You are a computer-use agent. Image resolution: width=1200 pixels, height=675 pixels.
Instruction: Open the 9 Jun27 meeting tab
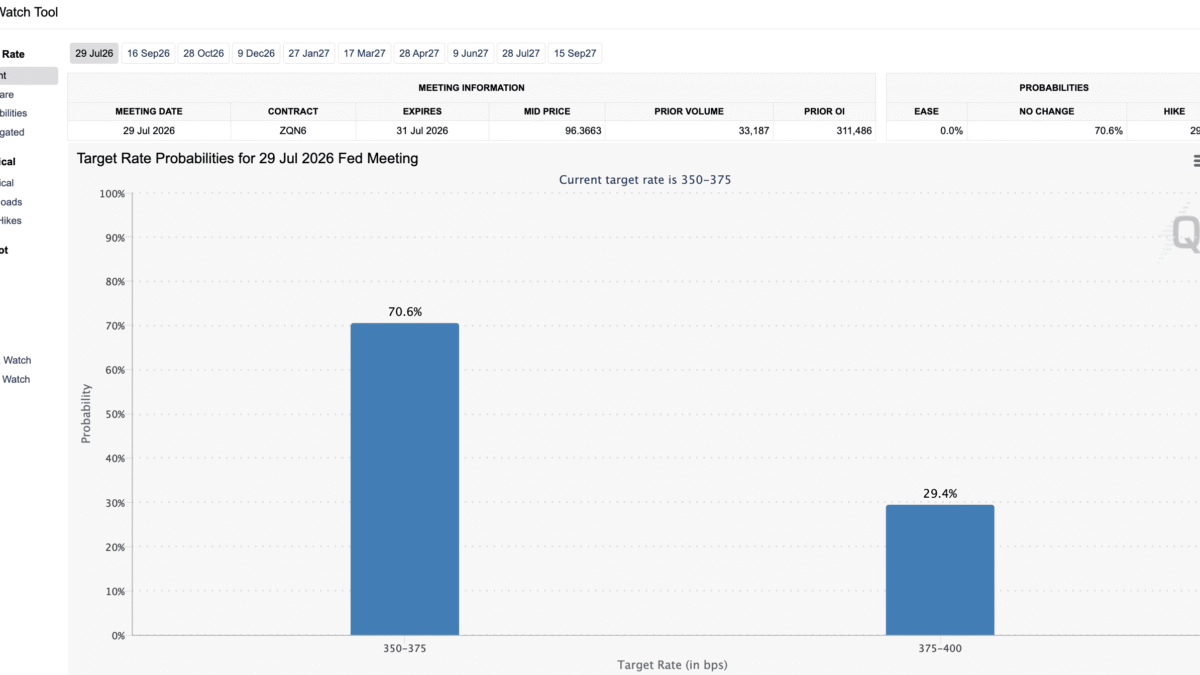click(x=471, y=53)
